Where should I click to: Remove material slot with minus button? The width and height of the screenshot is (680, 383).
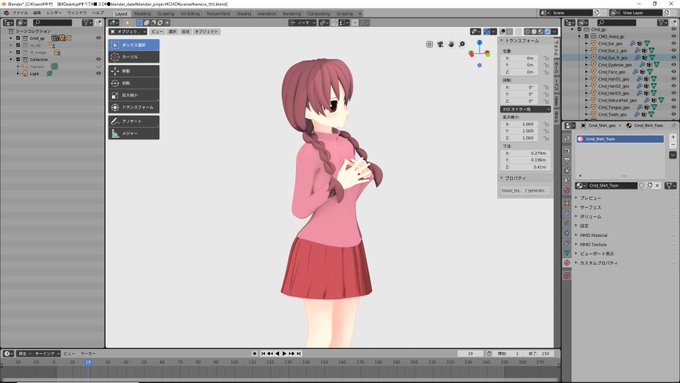pyautogui.click(x=673, y=145)
